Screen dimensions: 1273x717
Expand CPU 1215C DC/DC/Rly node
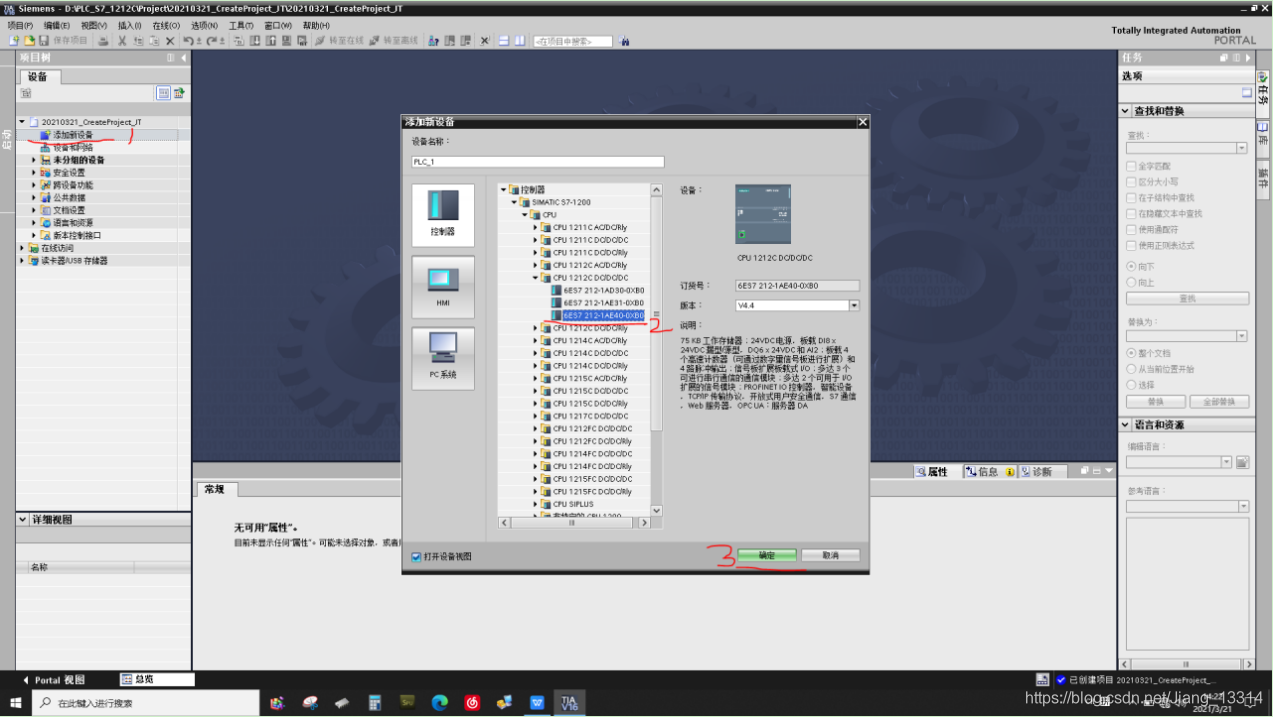tap(535, 403)
